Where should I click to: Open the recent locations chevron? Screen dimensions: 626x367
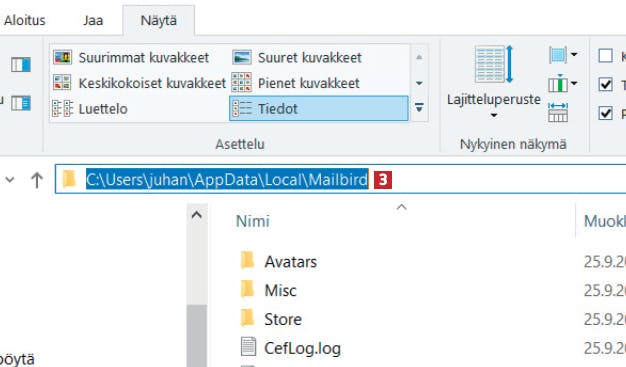[10, 180]
